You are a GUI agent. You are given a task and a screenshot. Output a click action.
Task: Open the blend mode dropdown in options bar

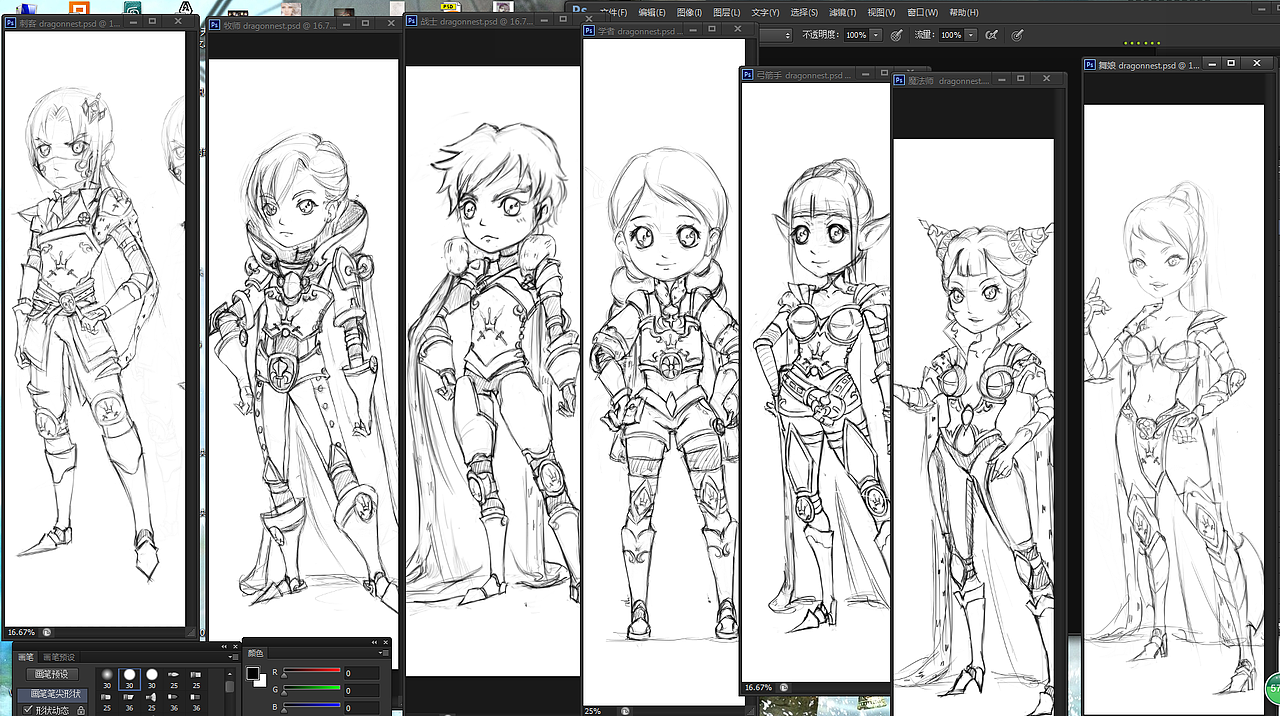point(775,35)
